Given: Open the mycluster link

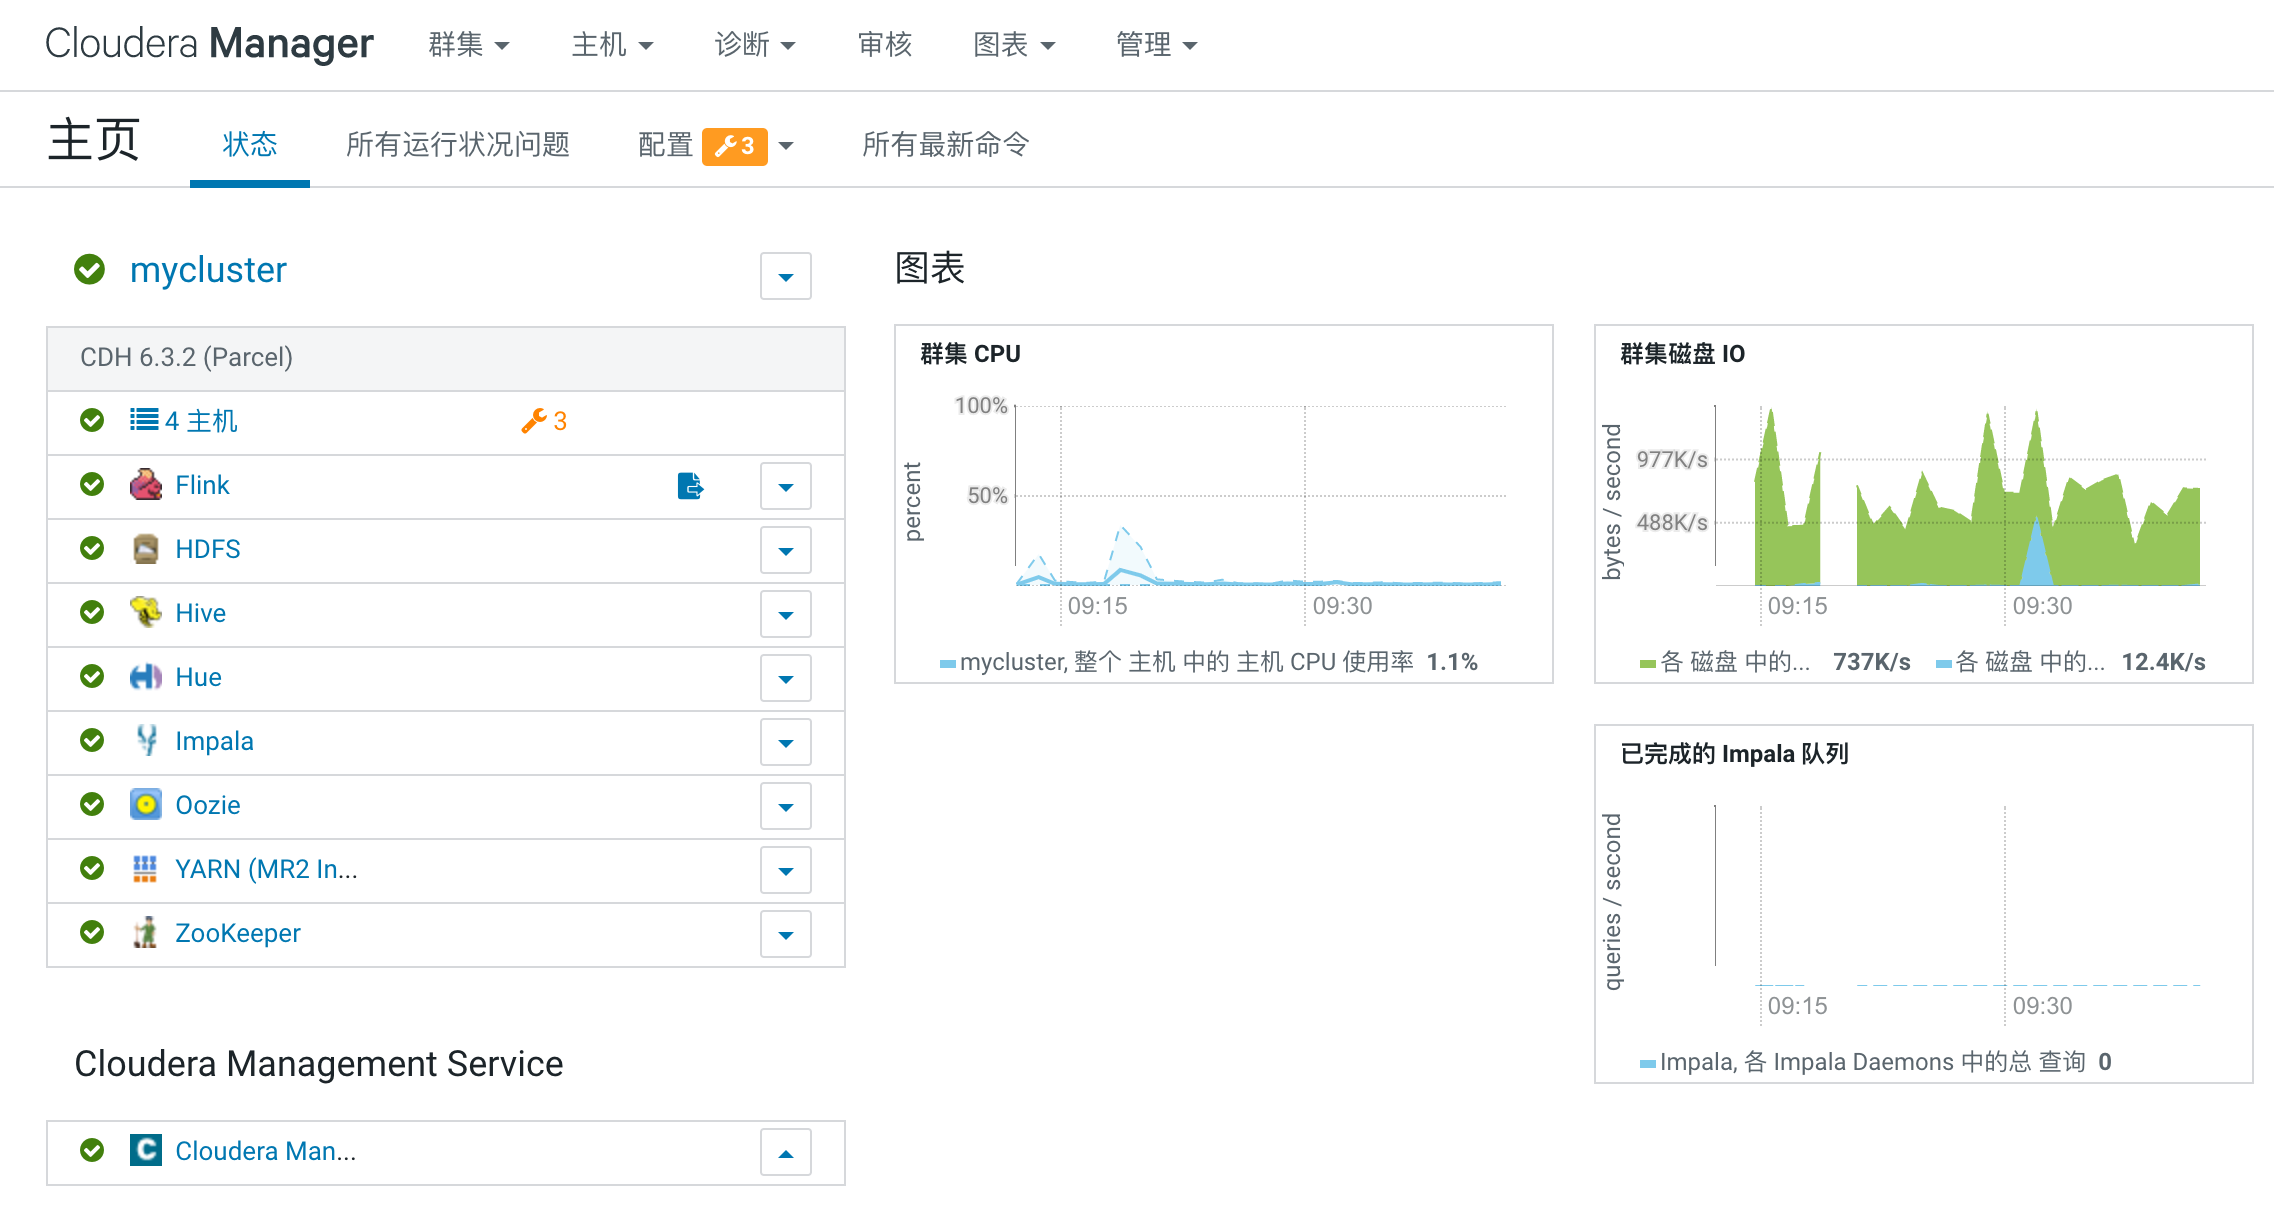Looking at the screenshot, I should point(207,269).
